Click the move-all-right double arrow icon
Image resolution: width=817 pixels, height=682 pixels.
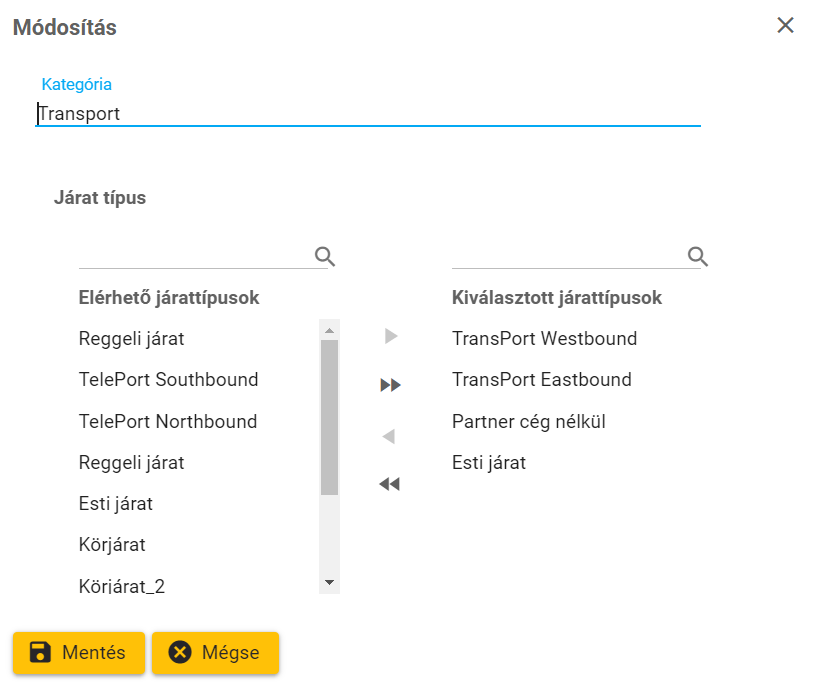click(x=390, y=385)
